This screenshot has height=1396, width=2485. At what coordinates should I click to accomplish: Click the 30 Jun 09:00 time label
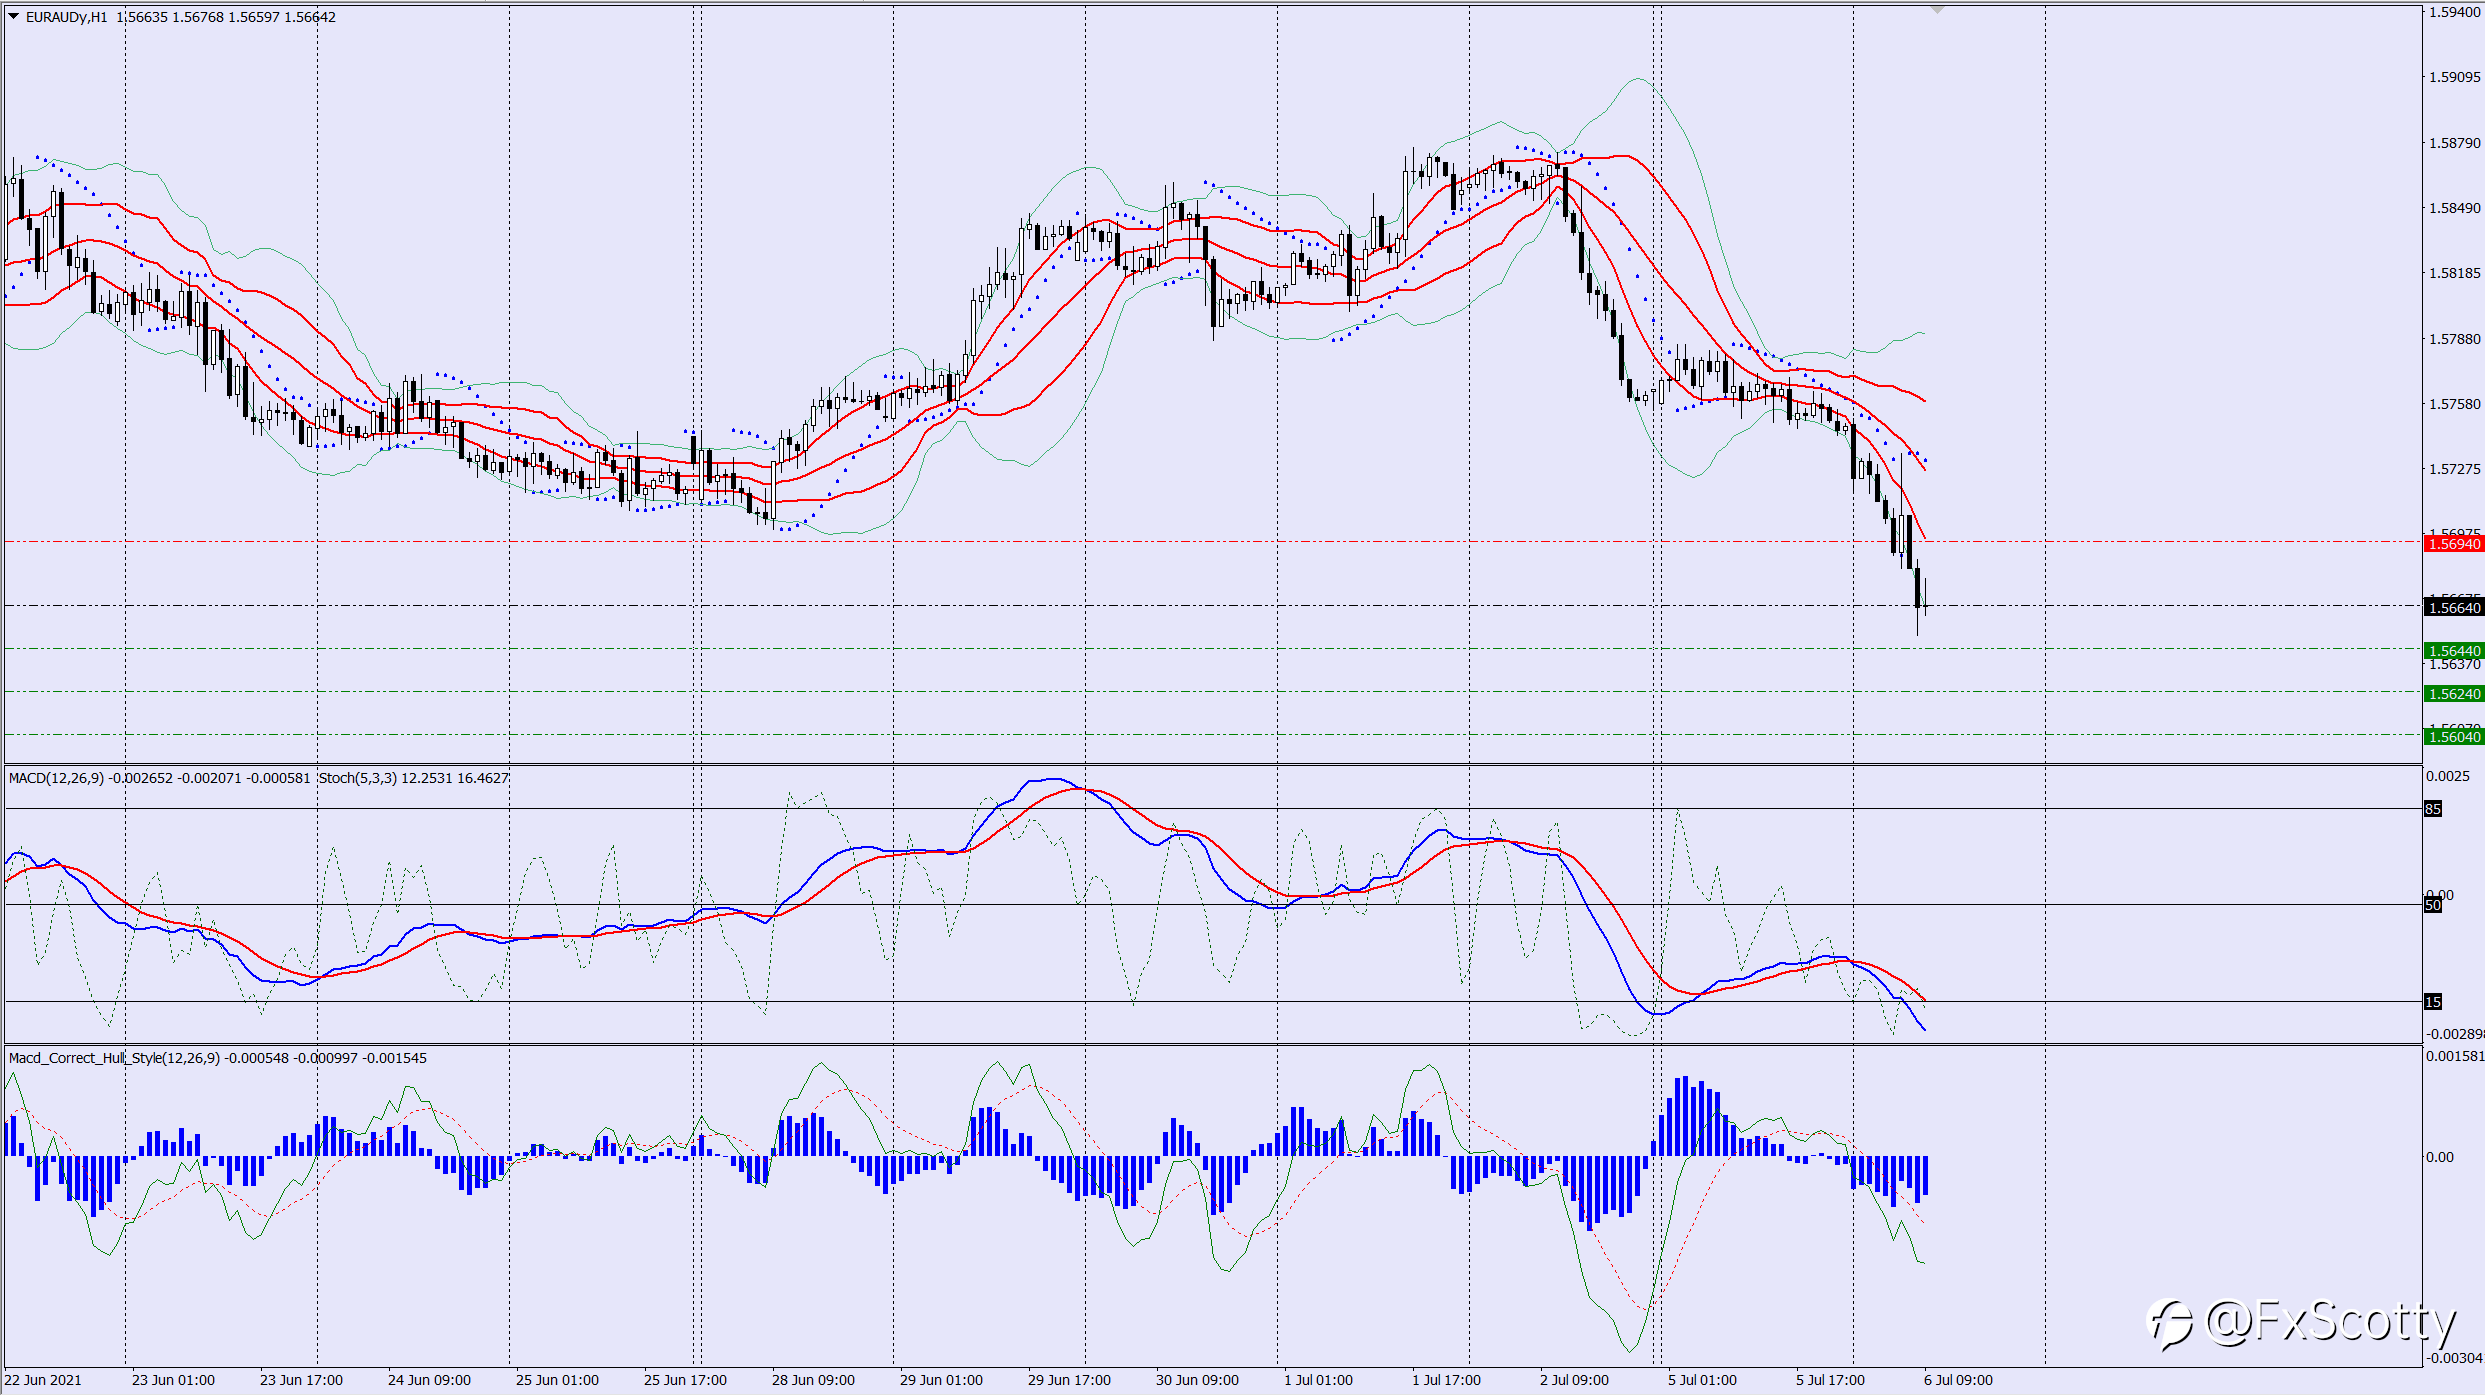(x=1197, y=1380)
